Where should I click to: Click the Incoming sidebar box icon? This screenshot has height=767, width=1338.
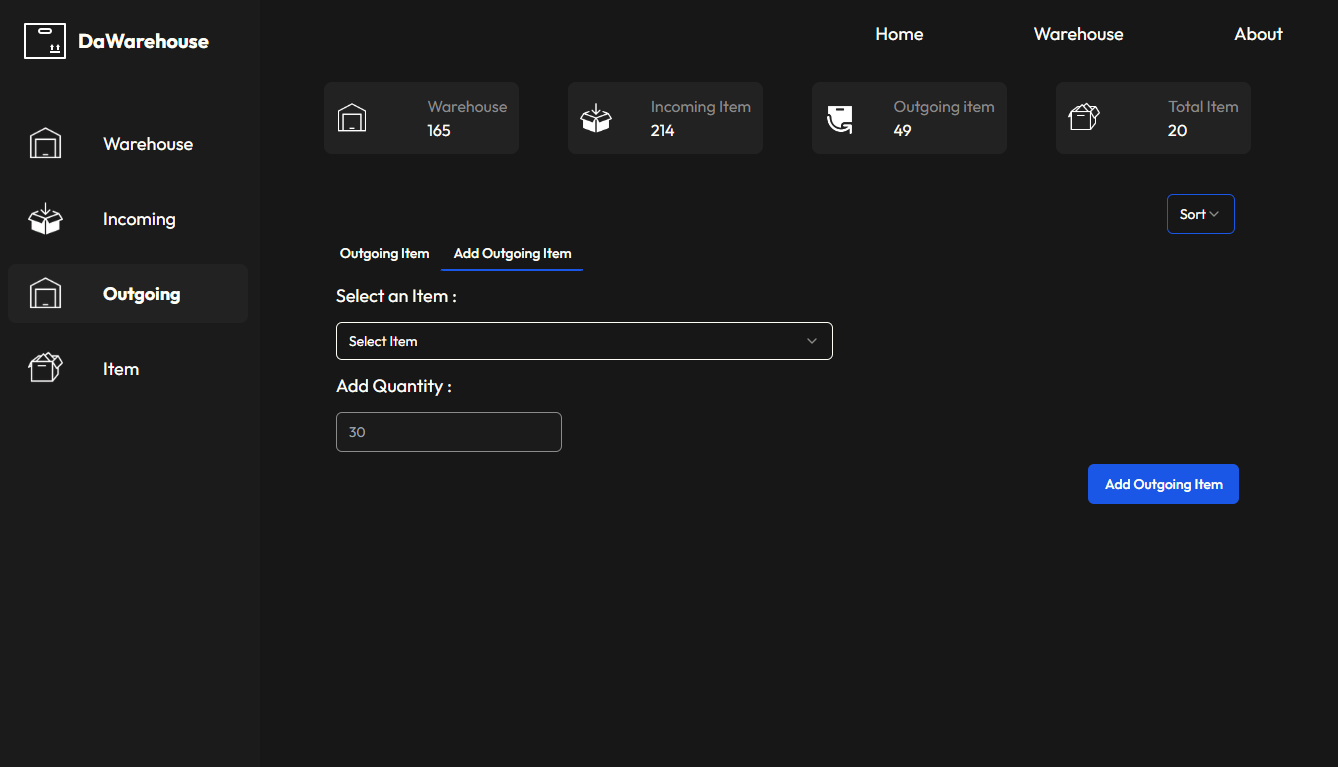tap(45, 219)
